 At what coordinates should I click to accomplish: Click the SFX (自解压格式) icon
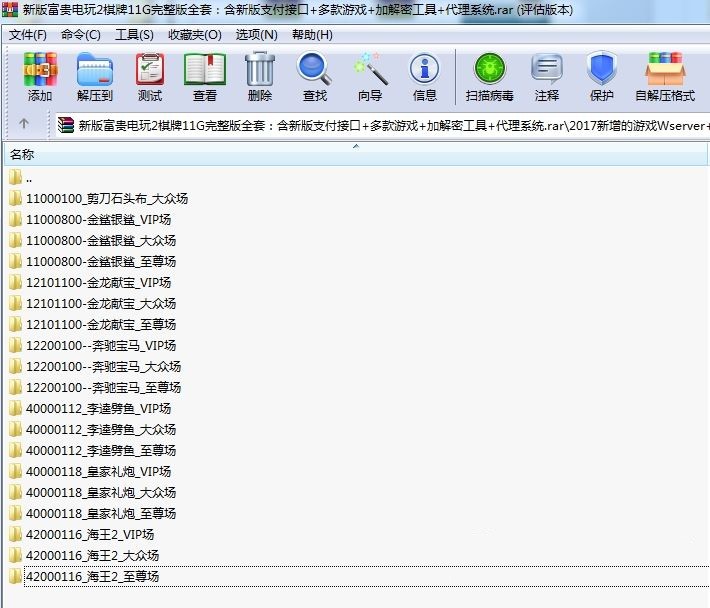[665, 77]
